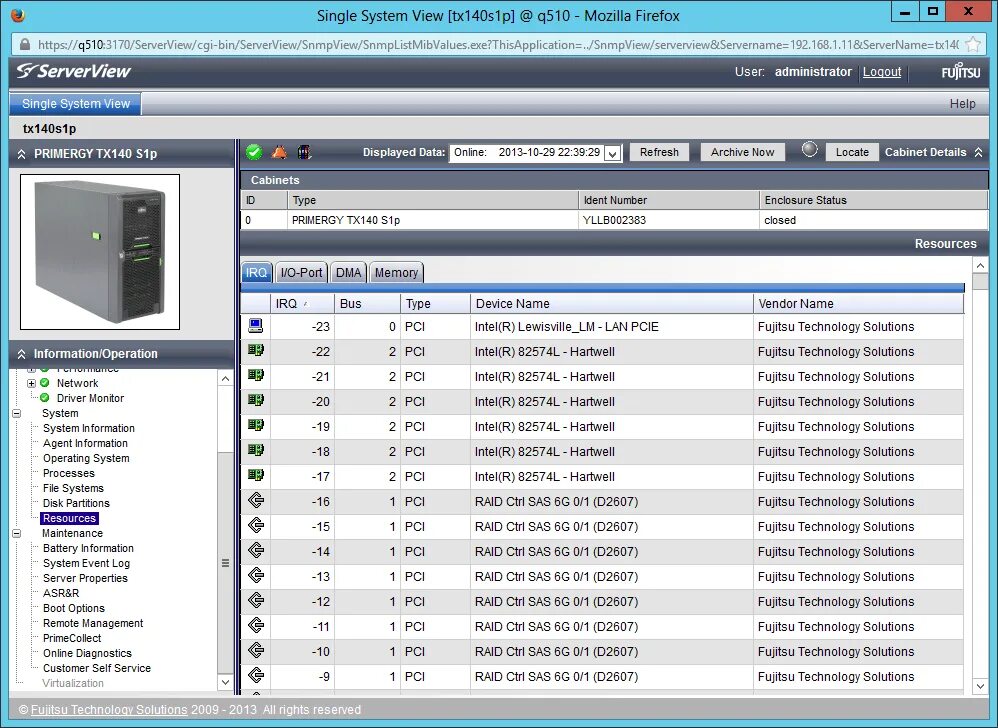The image size is (998, 728).
Task: Click the Logout link
Action: pos(882,72)
